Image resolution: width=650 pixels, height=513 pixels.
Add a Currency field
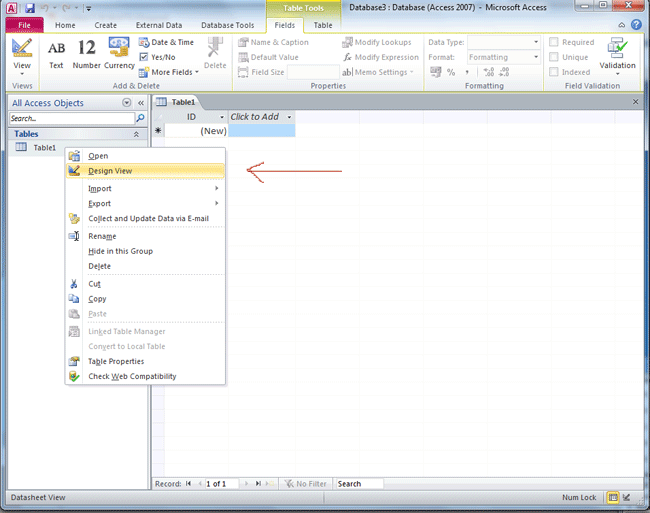[x=119, y=54]
